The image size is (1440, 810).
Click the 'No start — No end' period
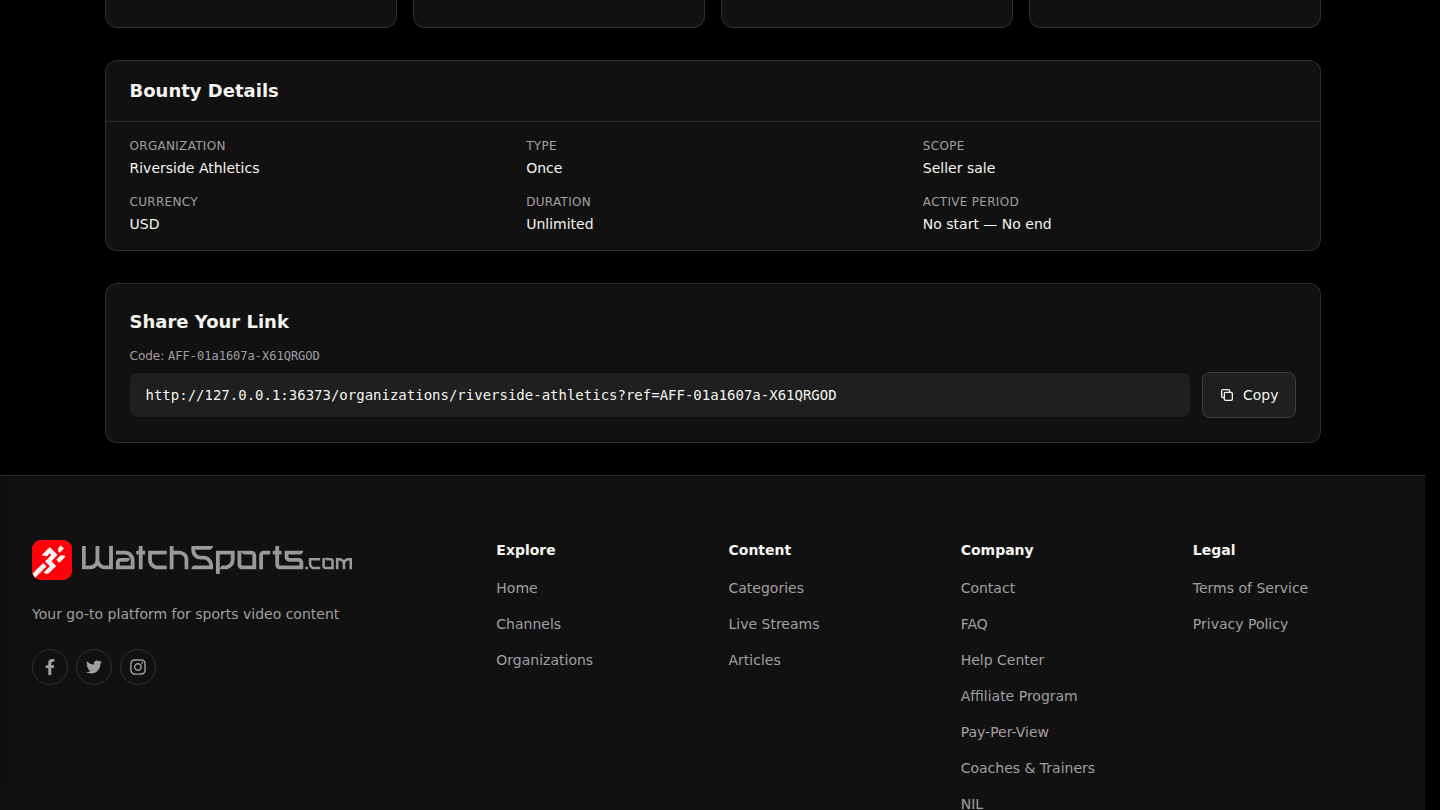point(987,224)
